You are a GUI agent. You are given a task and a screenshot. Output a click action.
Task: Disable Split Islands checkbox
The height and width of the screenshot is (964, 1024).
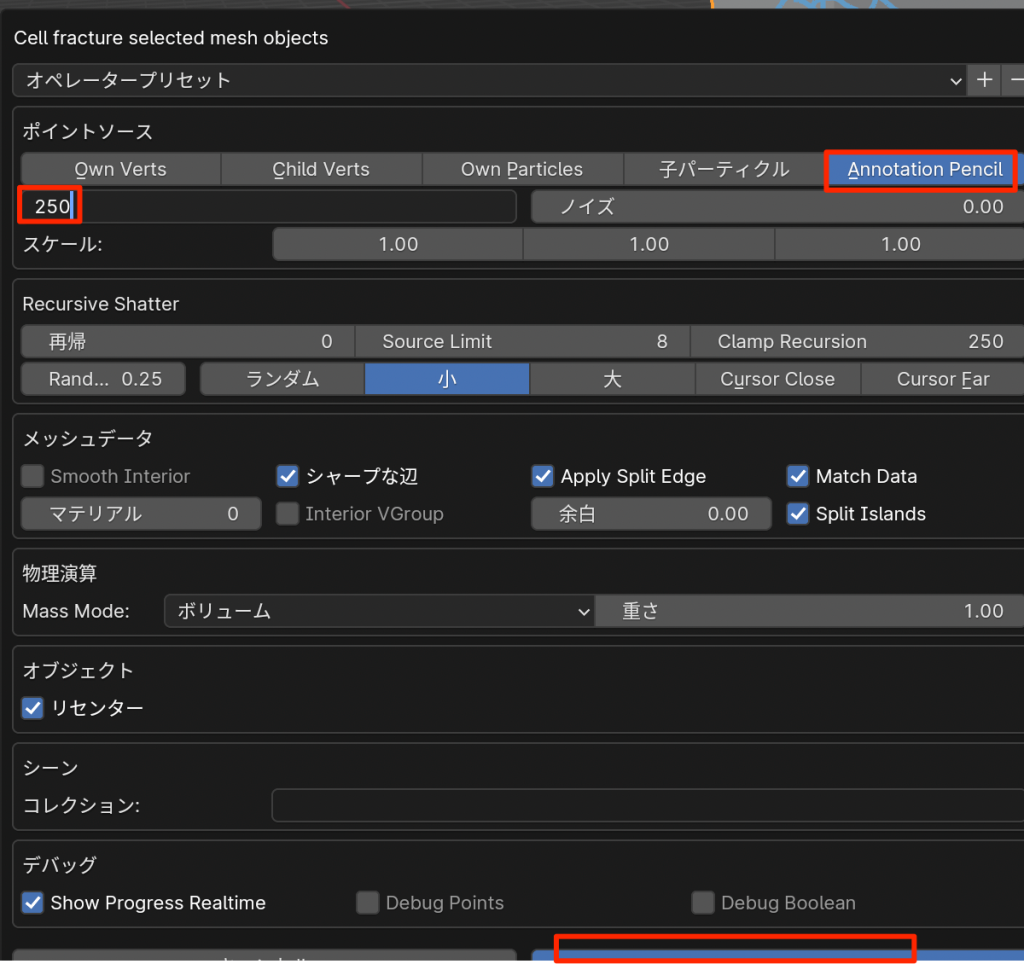coord(798,514)
